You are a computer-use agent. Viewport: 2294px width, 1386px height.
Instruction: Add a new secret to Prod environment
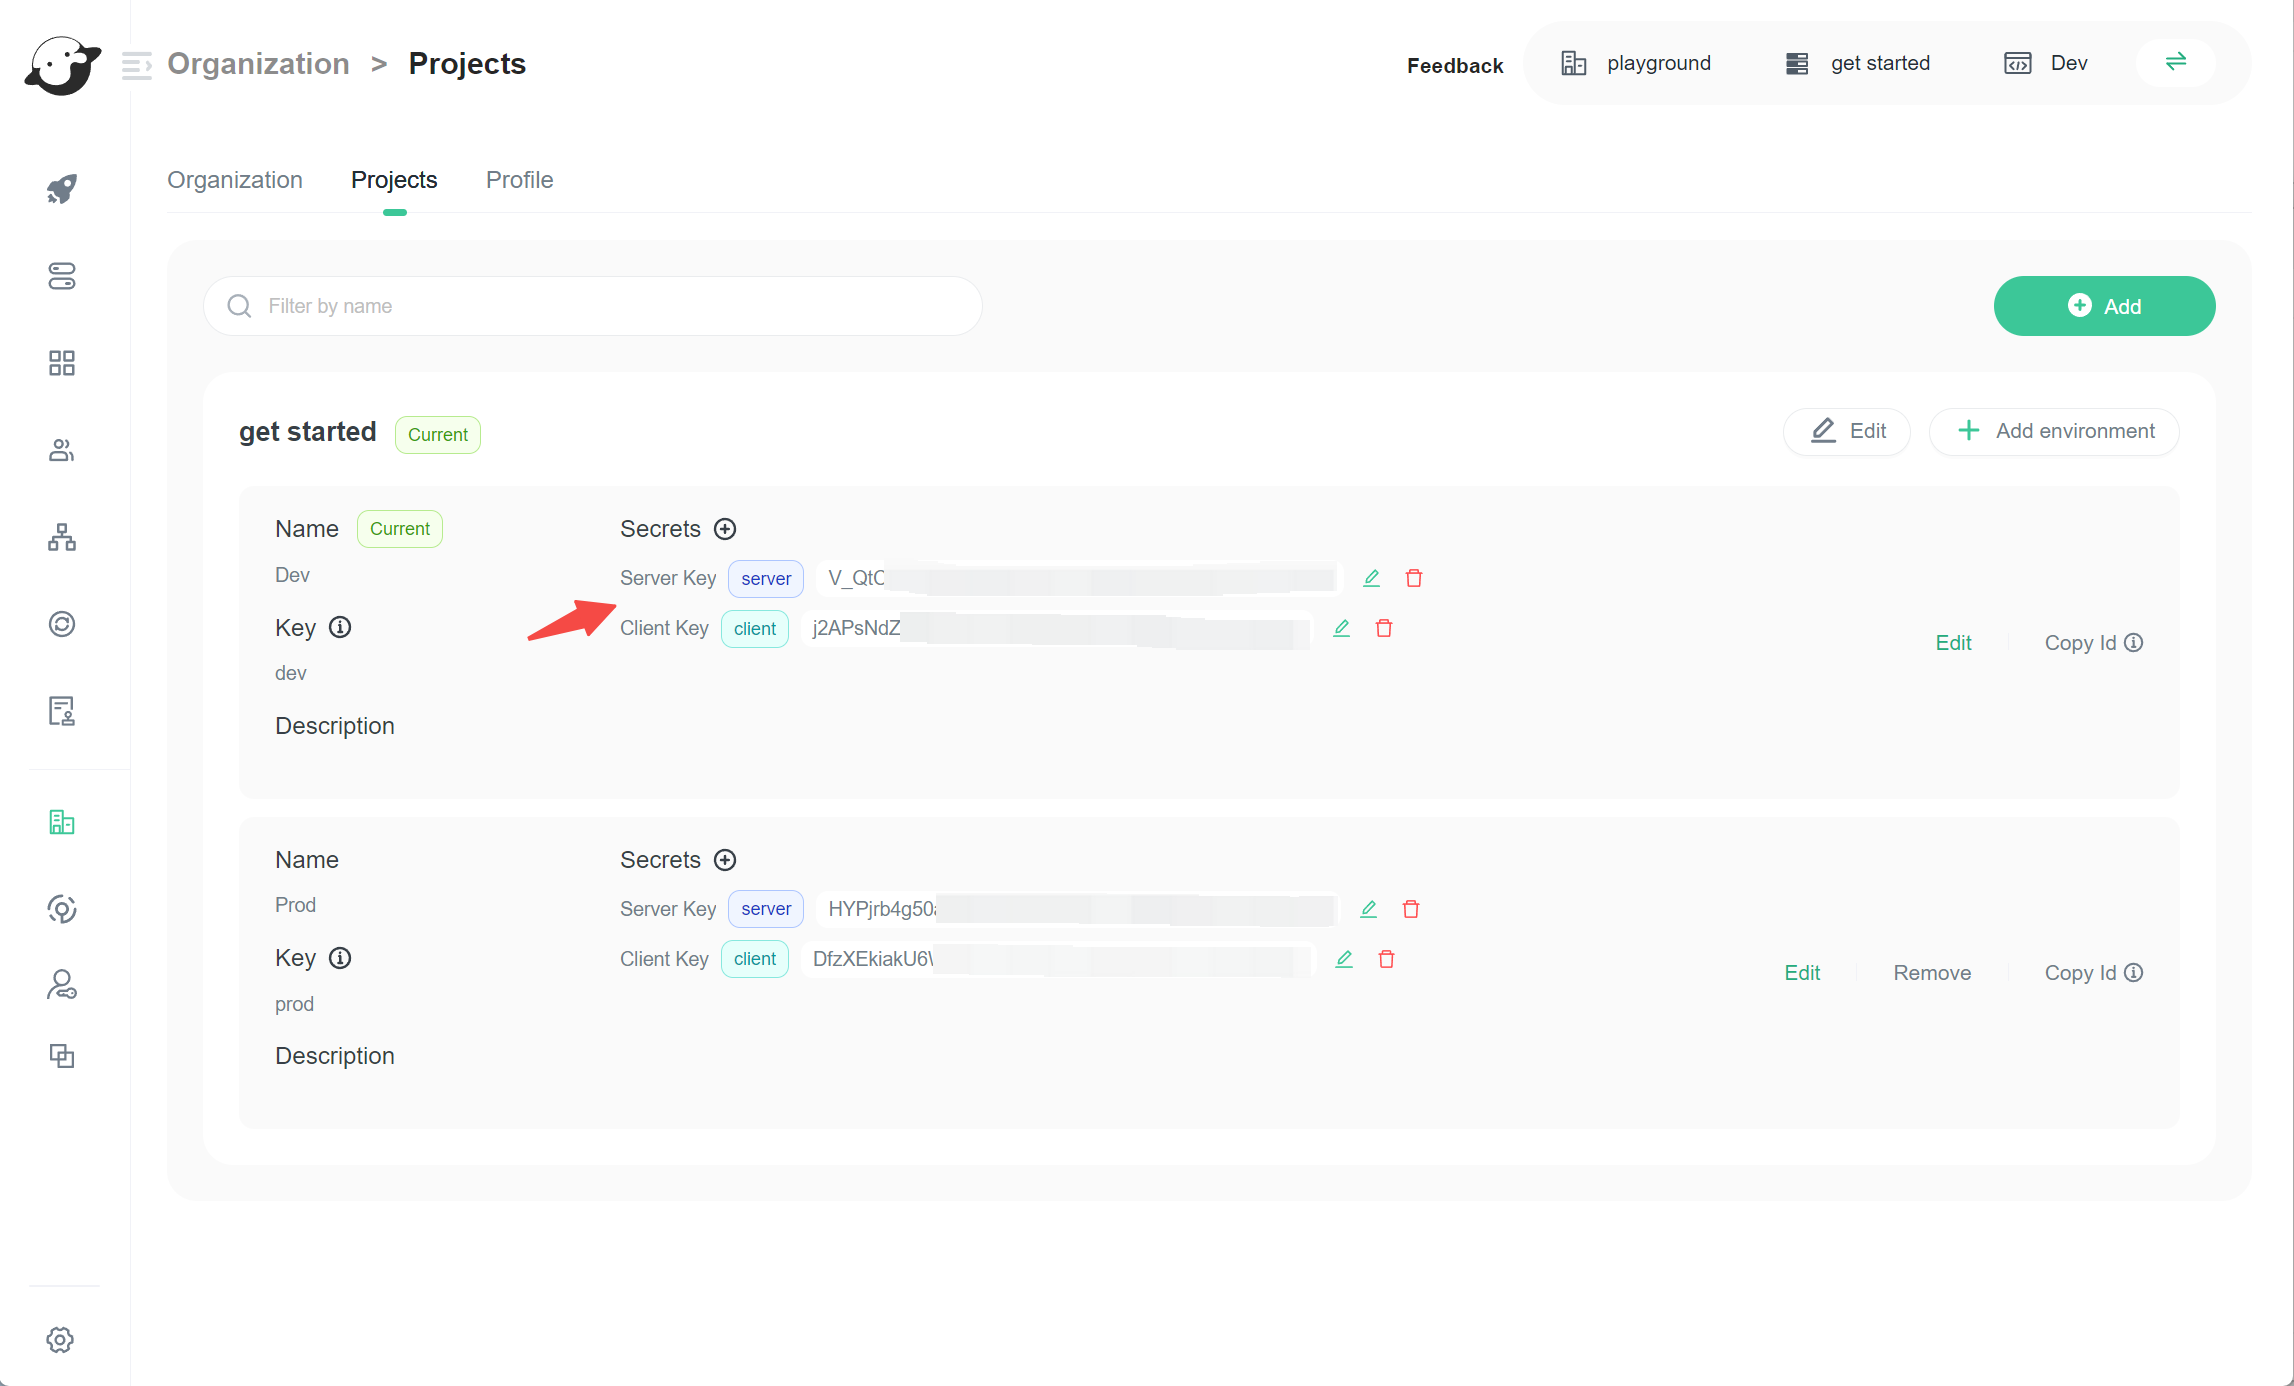[725, 860]
